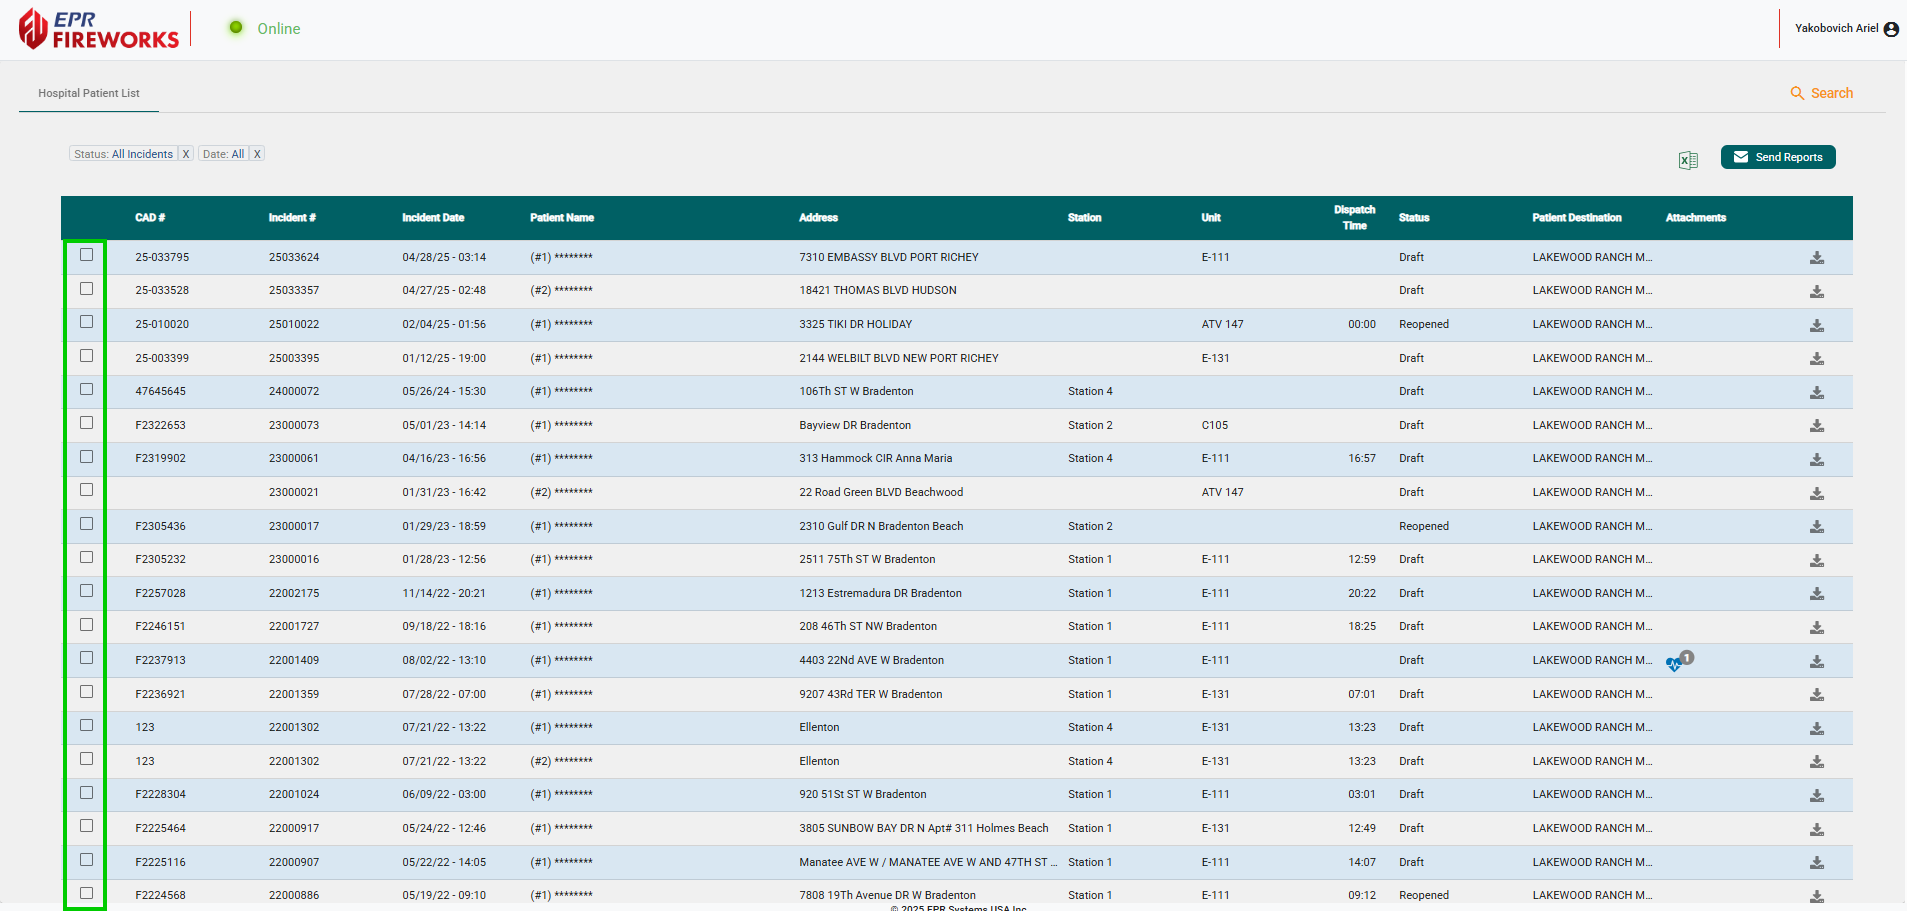Download the attachment for incident F2224568
The width and height of the screenshot is (1907, 911).
pyautogui.click(x=1817, y=896)
